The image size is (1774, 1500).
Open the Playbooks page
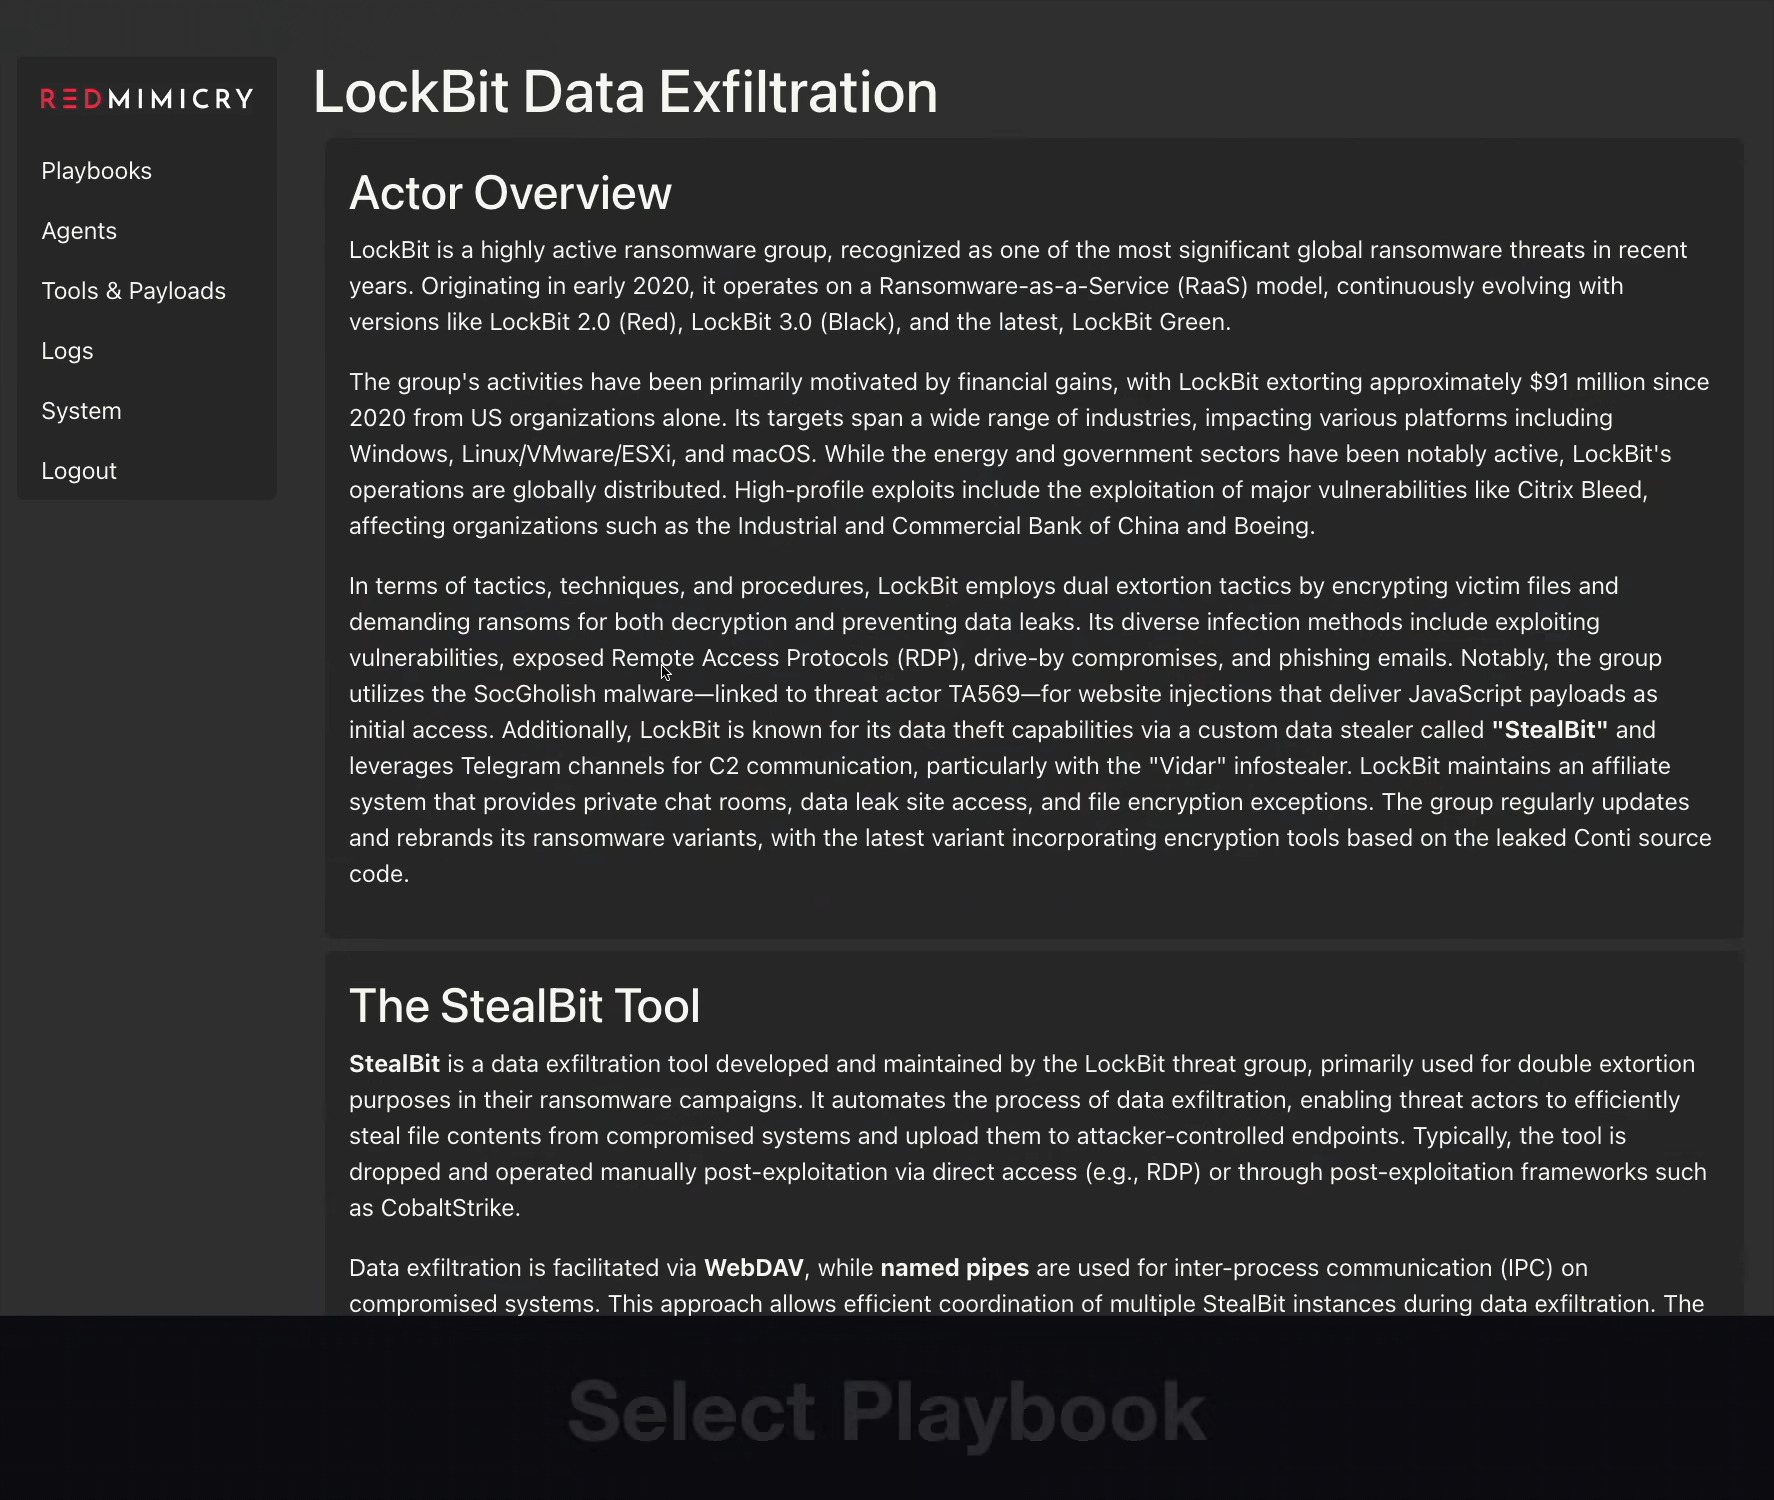click(96, 171)
